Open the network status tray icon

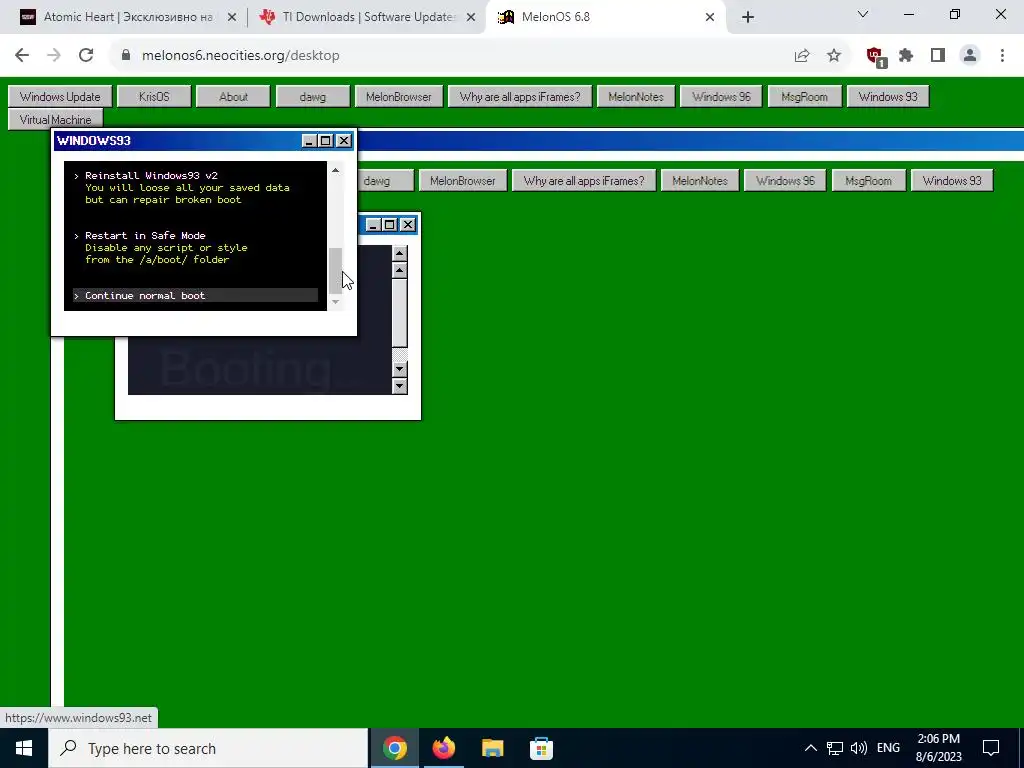835,748
